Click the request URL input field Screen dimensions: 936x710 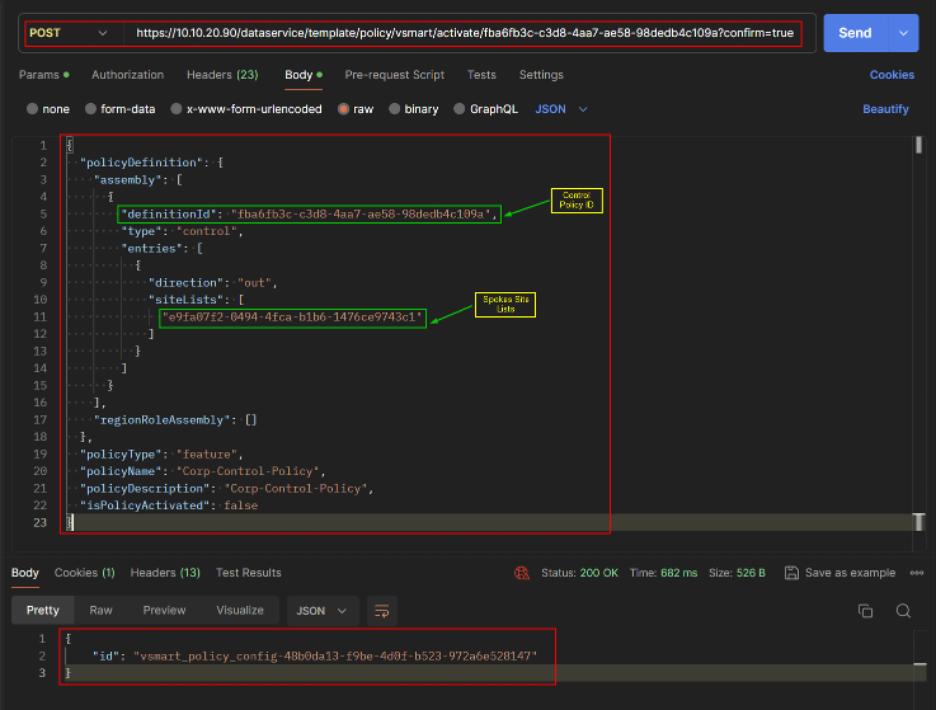click(x=464, y=33)
